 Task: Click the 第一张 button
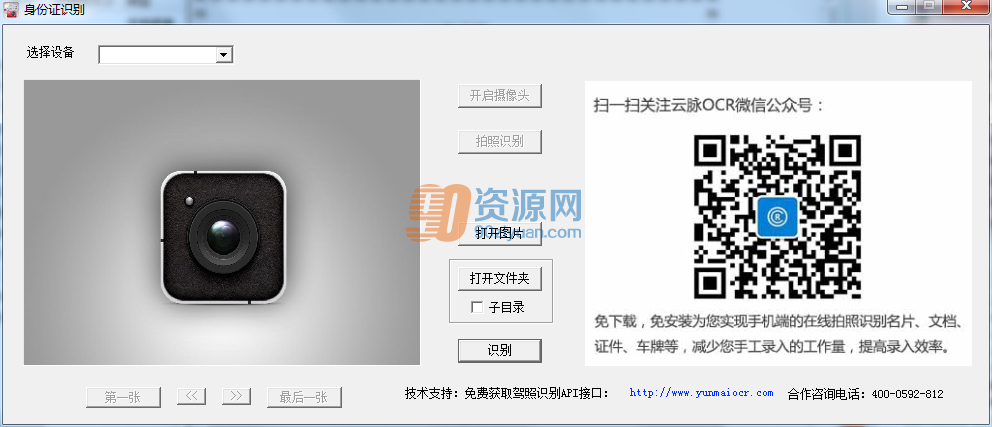click(123, 397)
